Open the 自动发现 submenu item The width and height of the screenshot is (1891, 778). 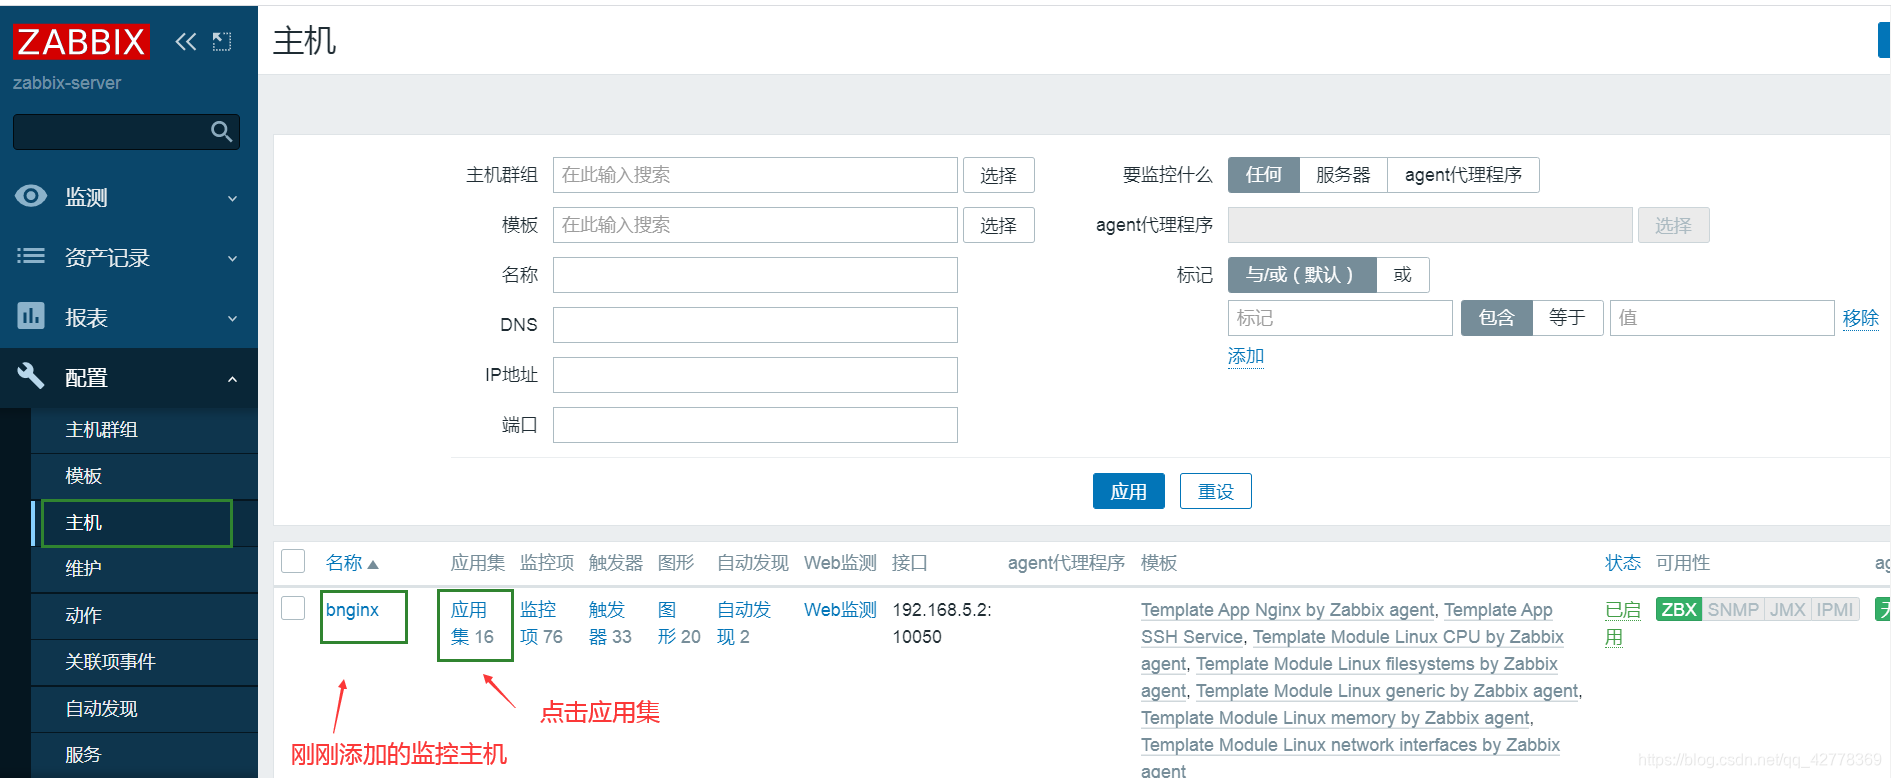pos(144,709)
